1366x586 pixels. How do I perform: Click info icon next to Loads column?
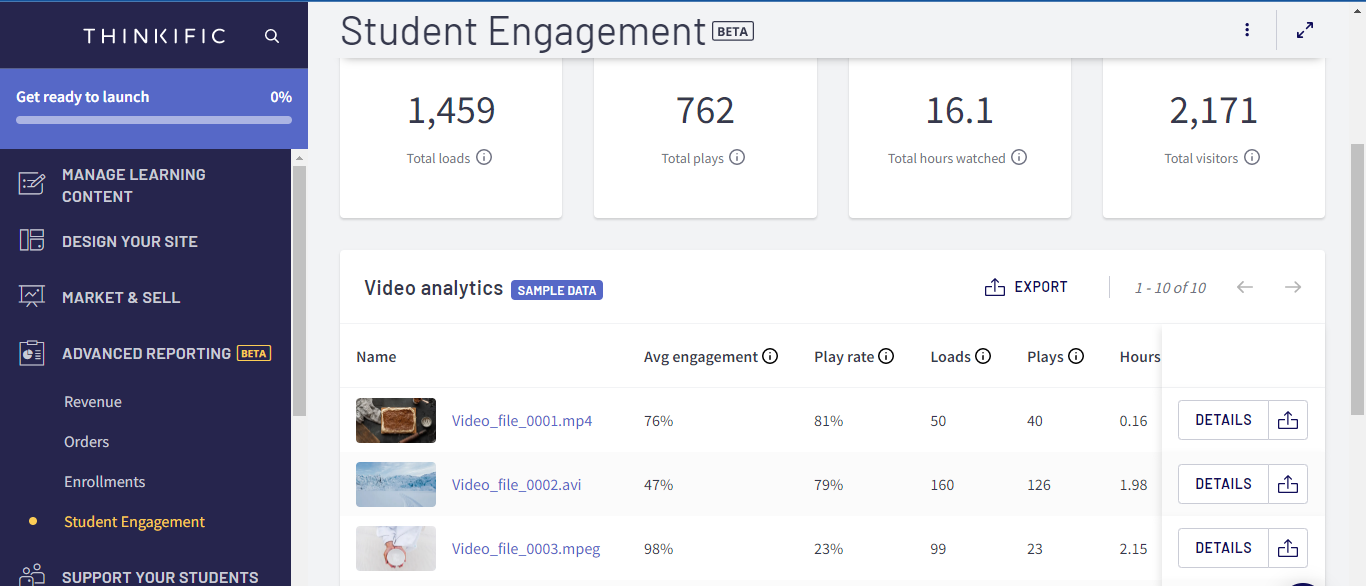983,356
